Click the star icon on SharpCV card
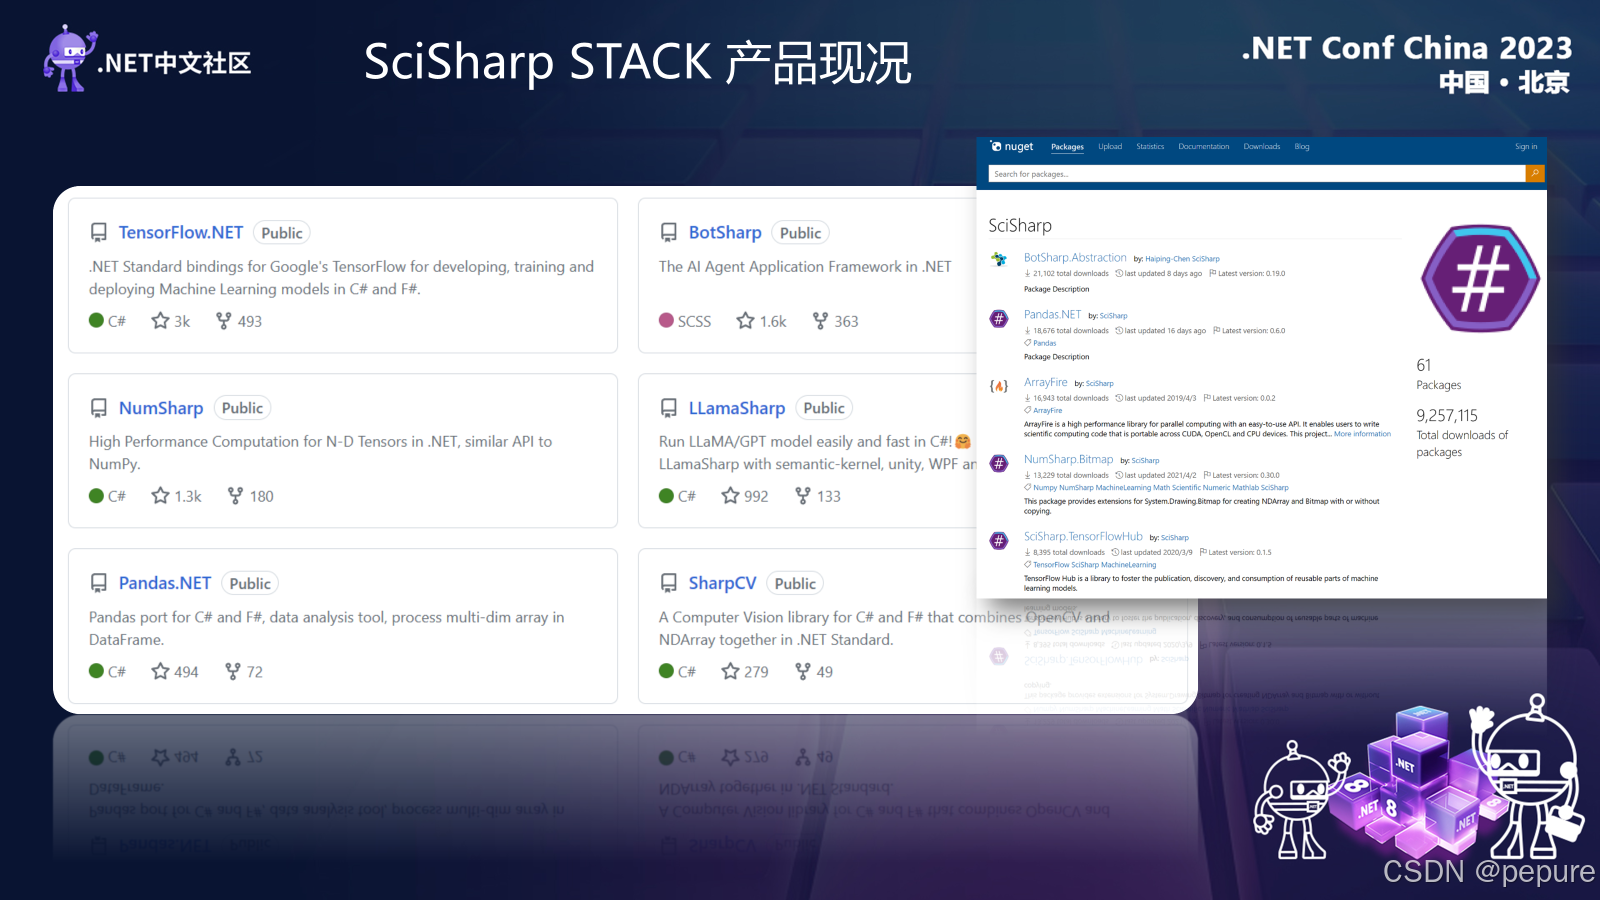Image resolution: width=1600 pixels, height=900 pixels. [730, 671]
